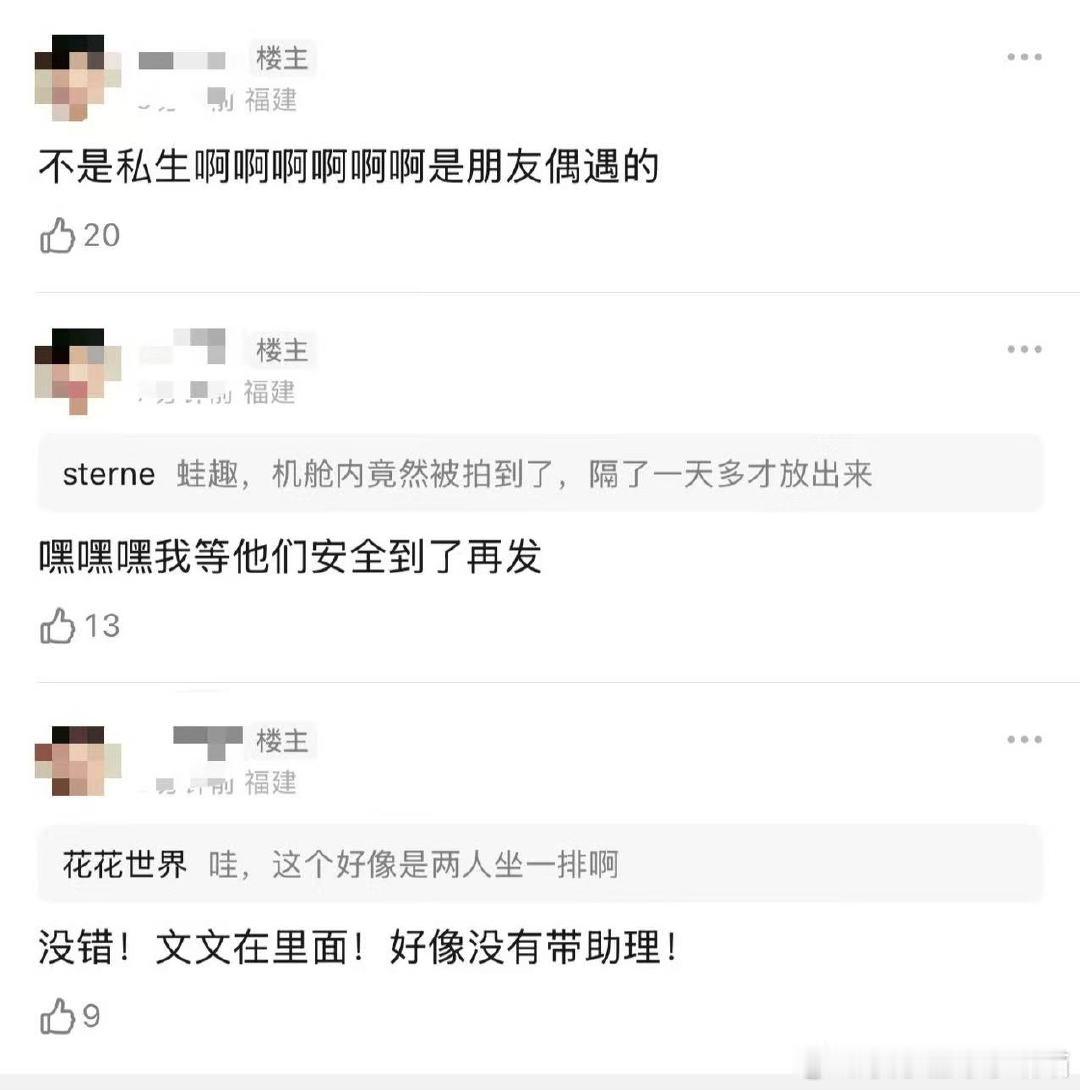Screen dimensions: 1080x1090
Task: Like the comment with 13 likes
Action: [x=58, y=625]
